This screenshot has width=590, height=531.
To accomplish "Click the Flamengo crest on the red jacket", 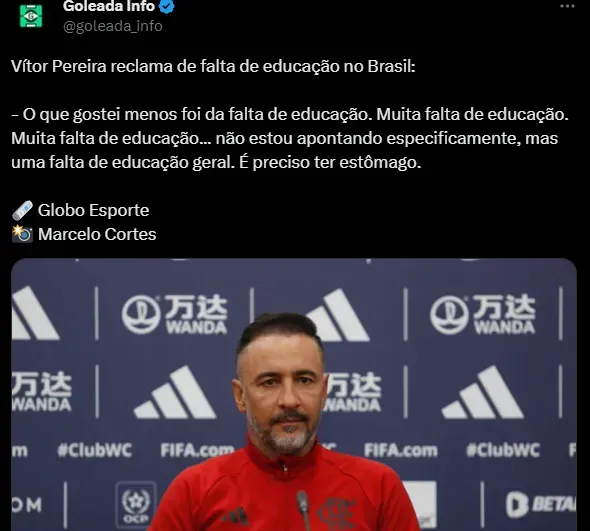I will click(x=337, y=514).
